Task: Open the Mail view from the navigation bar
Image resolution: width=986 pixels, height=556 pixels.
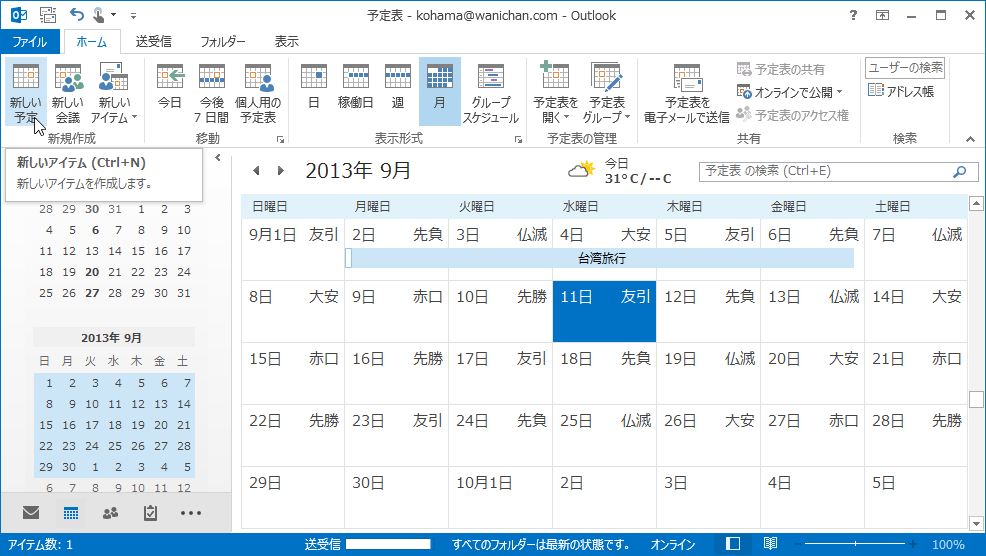Action: 31,513
